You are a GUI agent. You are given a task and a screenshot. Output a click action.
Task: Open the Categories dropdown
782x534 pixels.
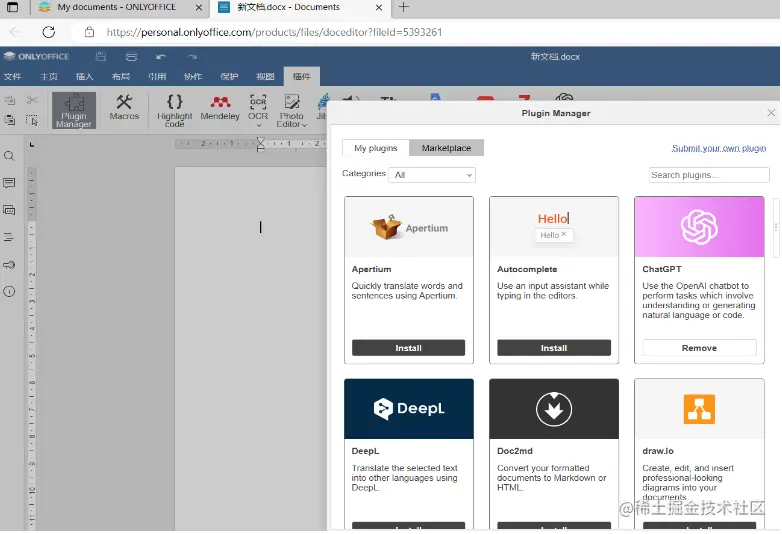[x=432, y=175]
